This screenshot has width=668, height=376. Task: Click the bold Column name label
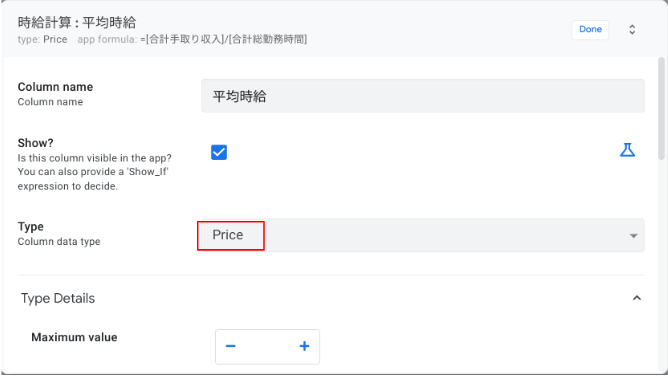[55, 87]
